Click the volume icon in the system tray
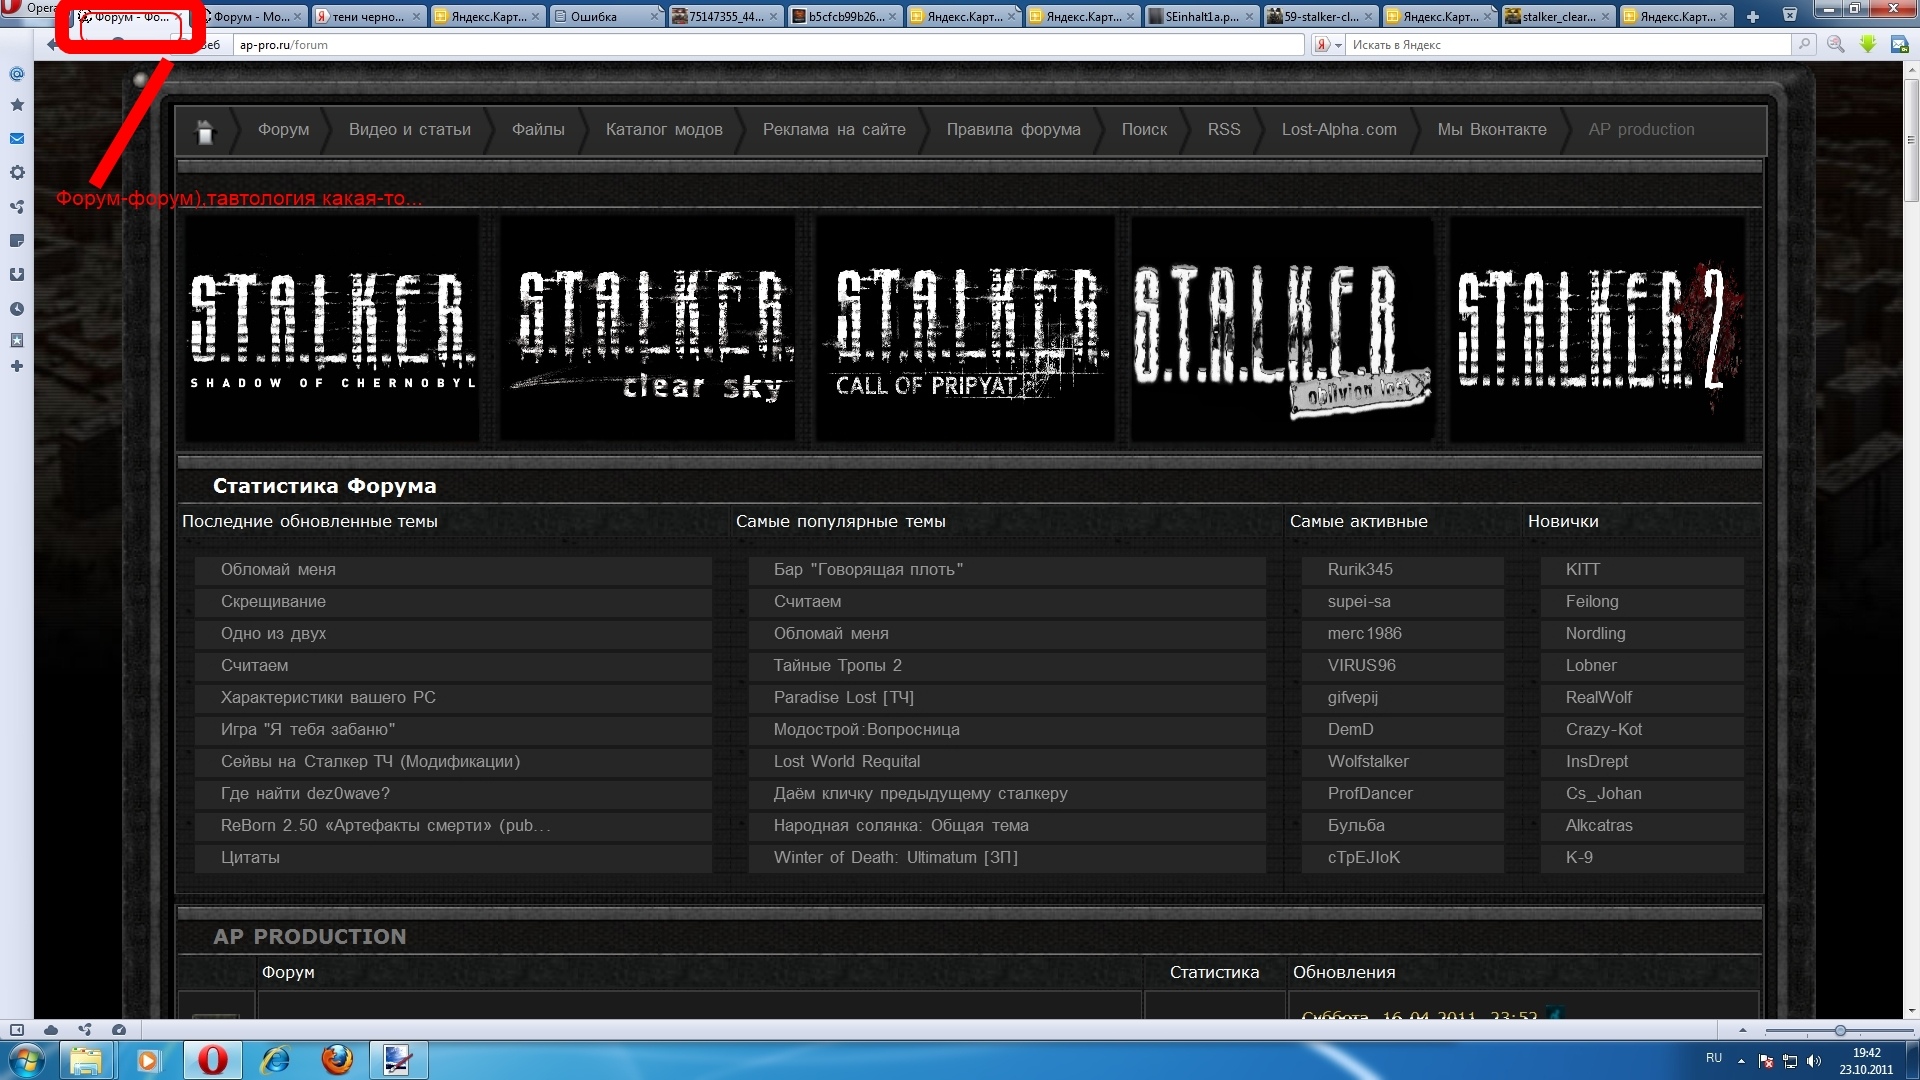 click(1814, 1061)
